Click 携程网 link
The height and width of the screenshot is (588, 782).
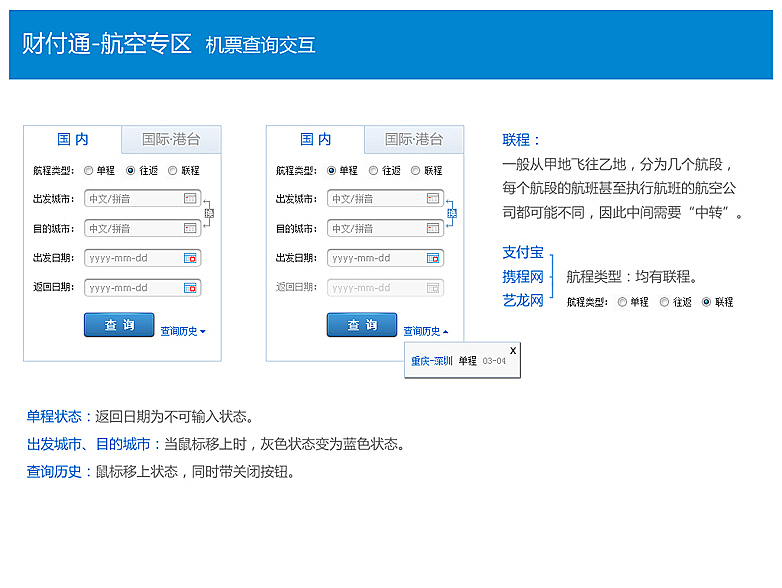coord(523,276)
